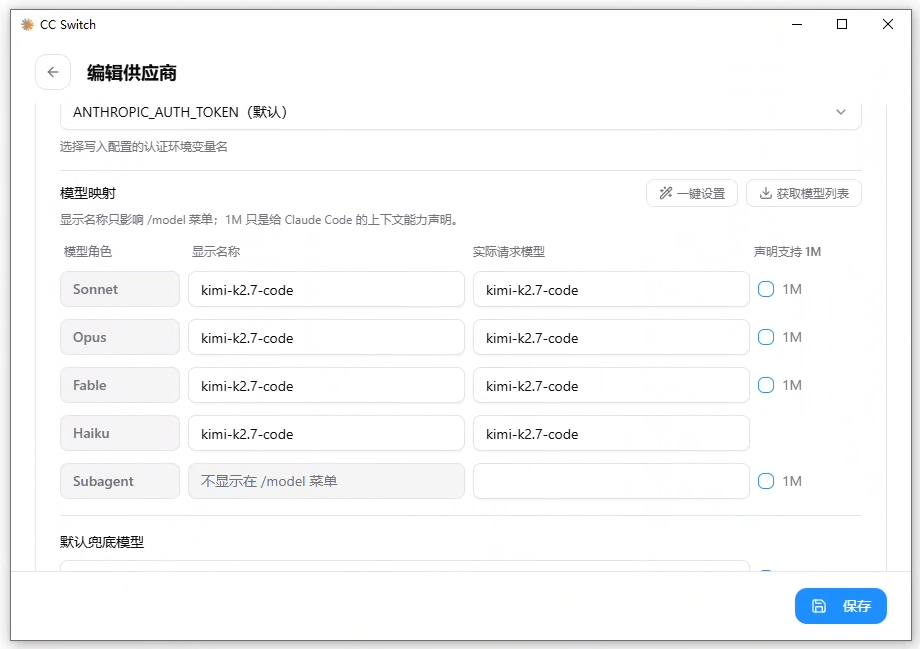Screen dimensions: 920x649
Task: Click the 默认兜底模型 section heading
Action: (102, 542)
